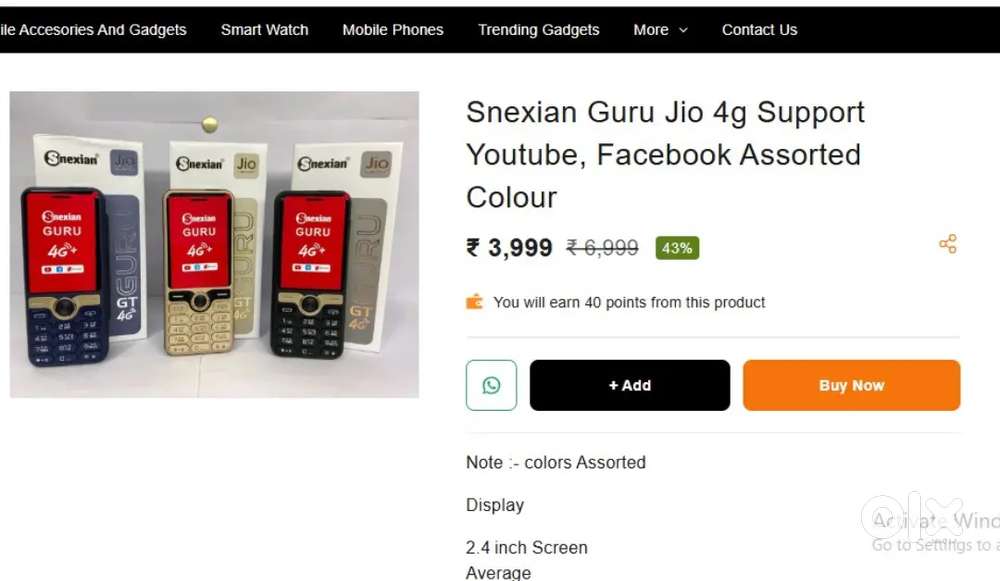Expand the More menu chevron
The image size is (1000, 581).
(x=683, y=30)
